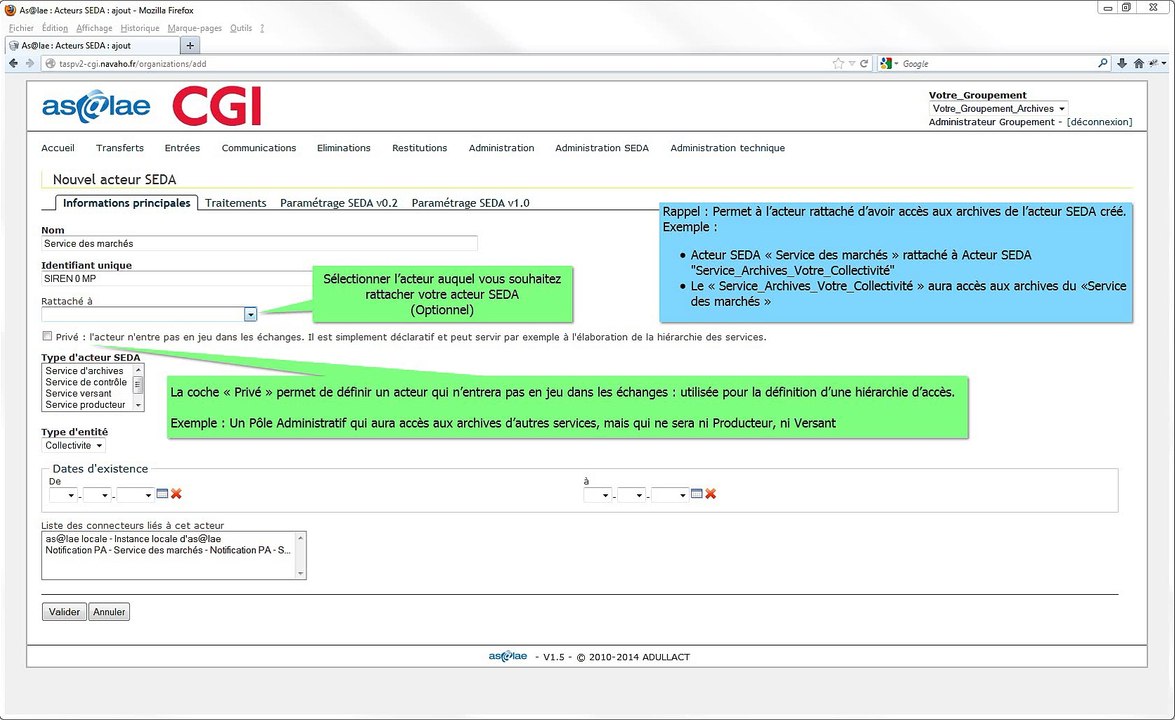Open the Type d'entité Collectivite dropdown
This screenshot has height=720, width=1175.
tap(73, 446)
